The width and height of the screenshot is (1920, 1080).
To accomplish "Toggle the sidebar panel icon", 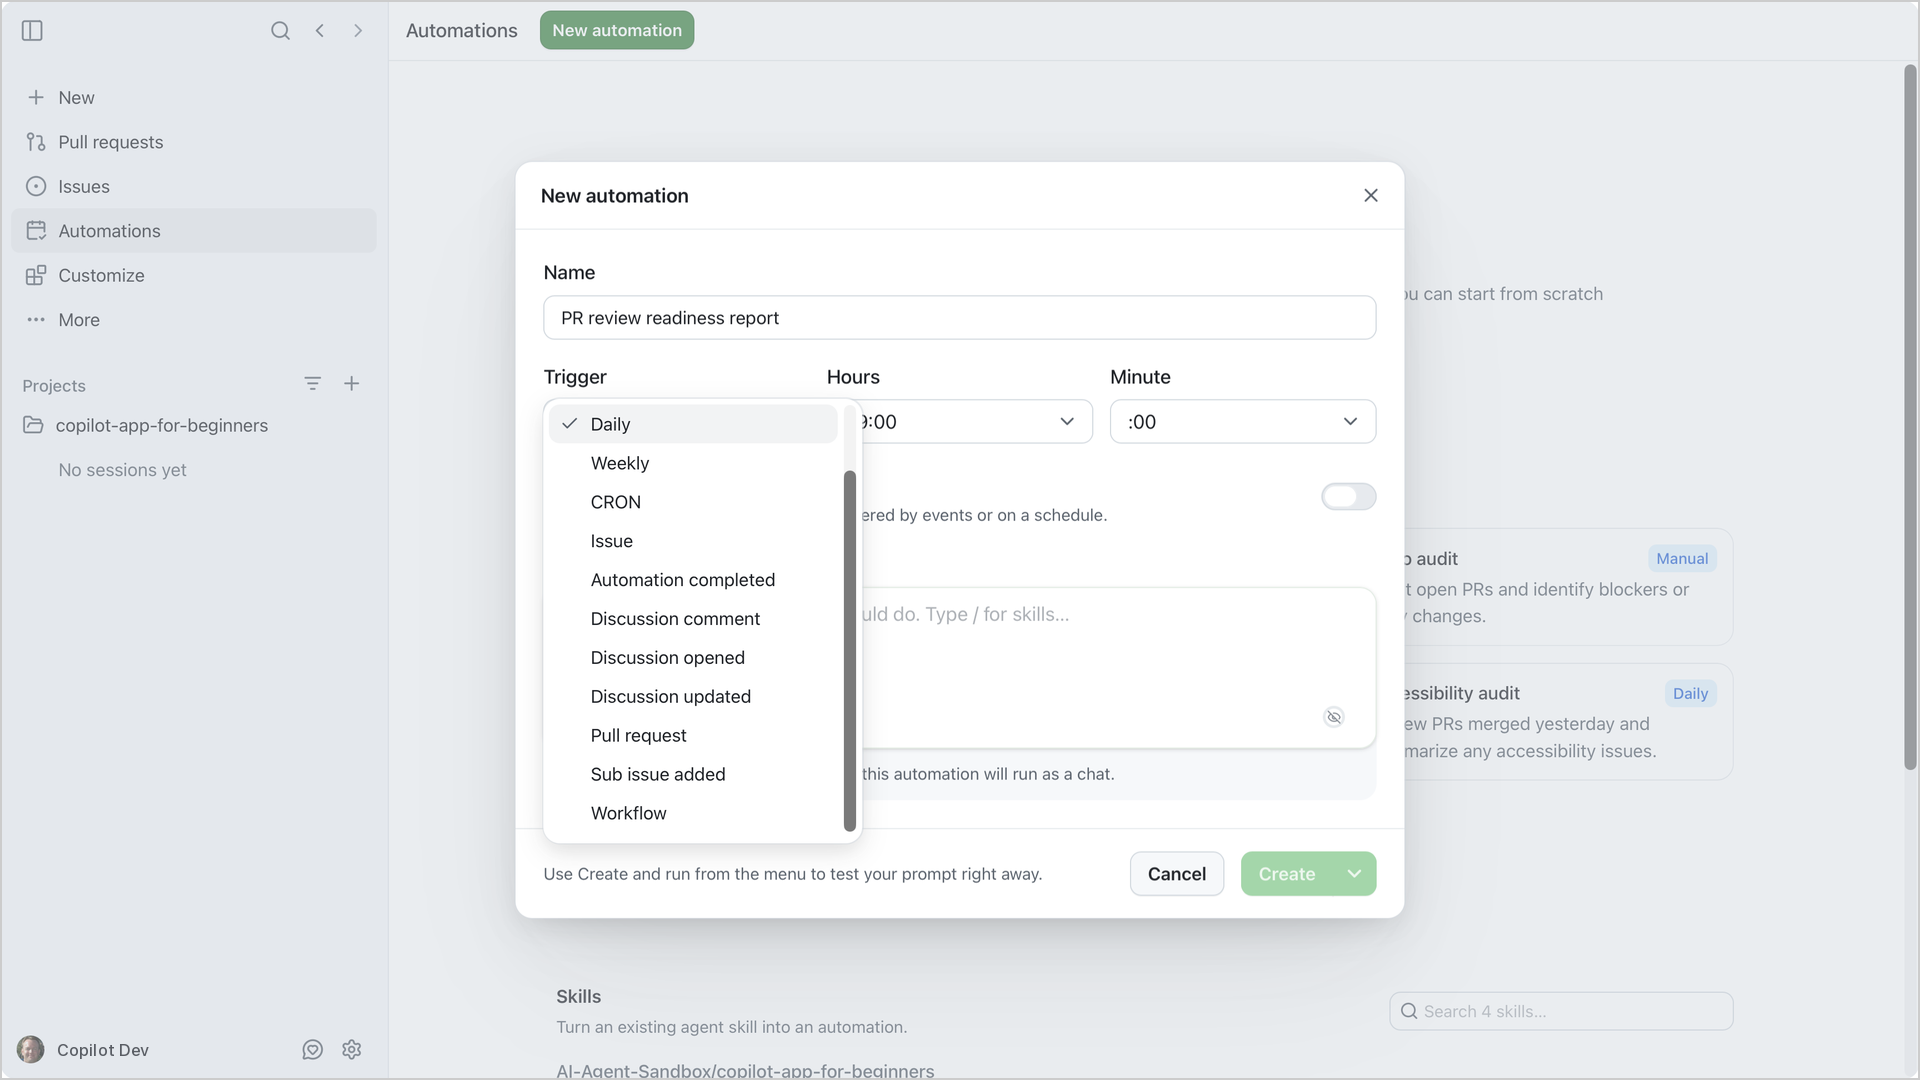I will point(32,31).
